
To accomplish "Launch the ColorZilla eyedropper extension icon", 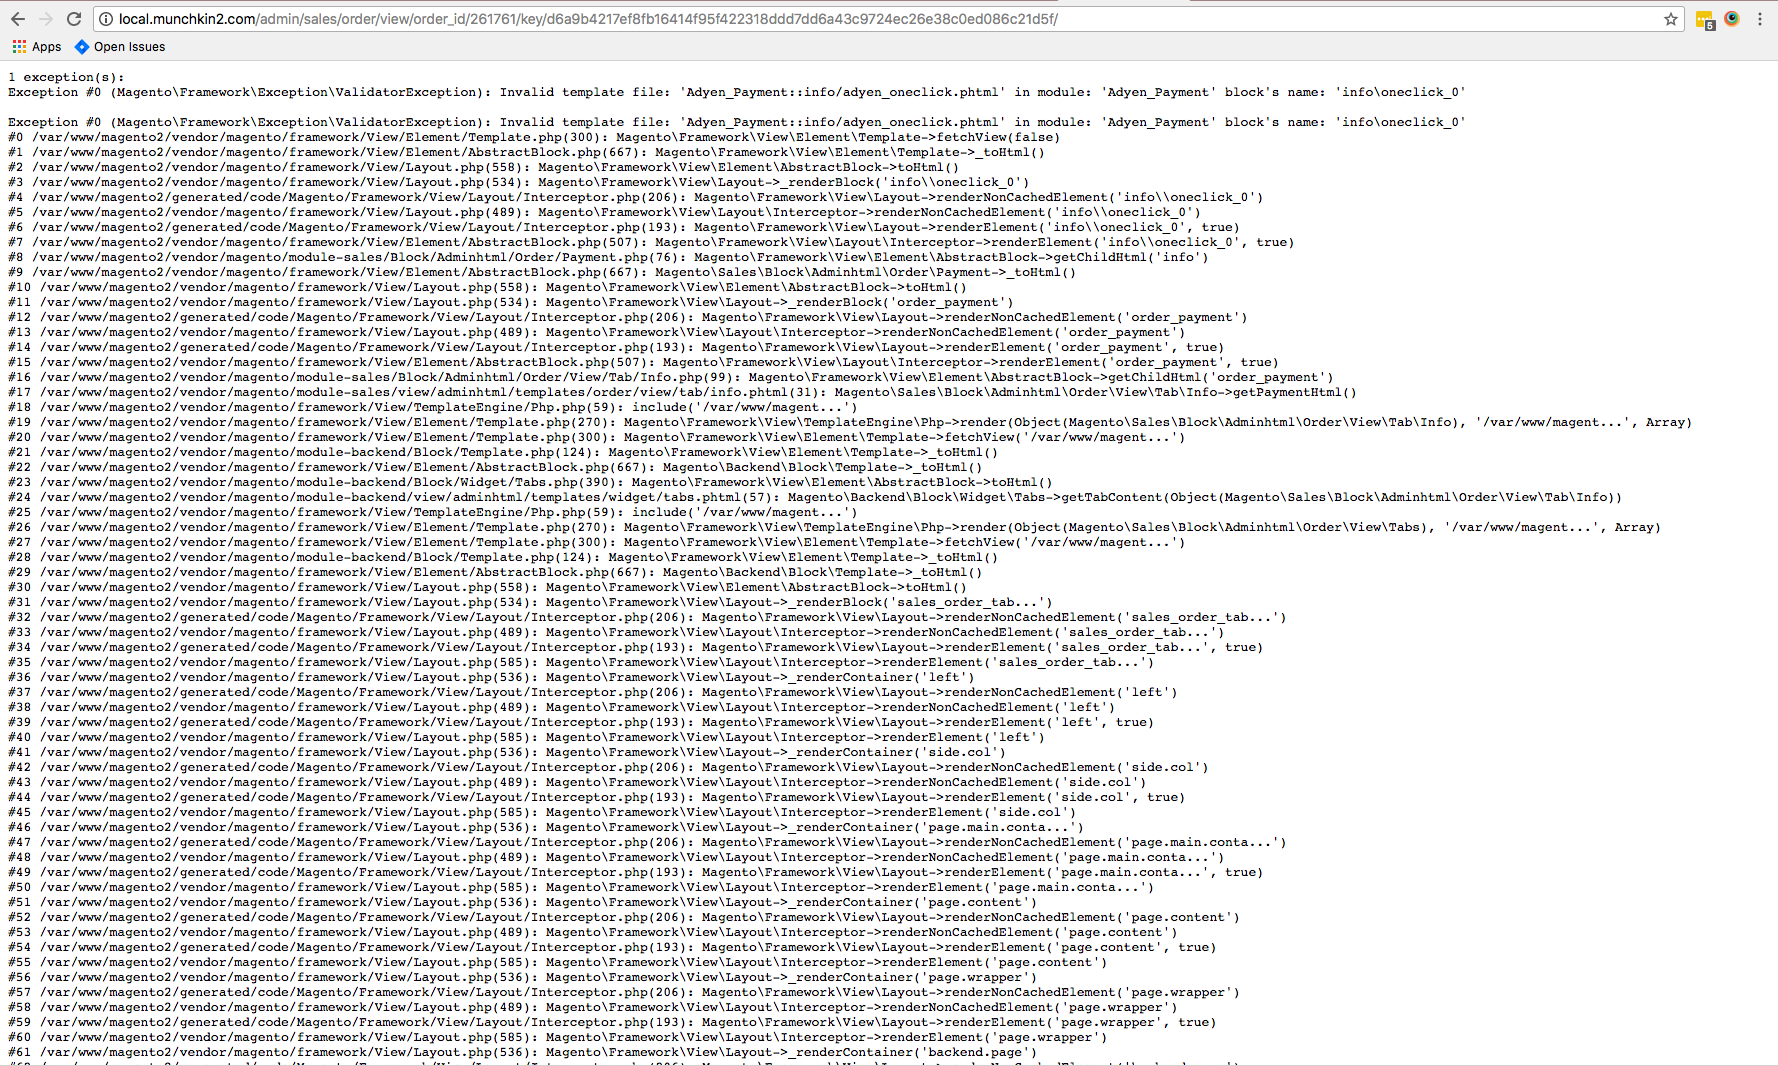I will click(1732, 18).
